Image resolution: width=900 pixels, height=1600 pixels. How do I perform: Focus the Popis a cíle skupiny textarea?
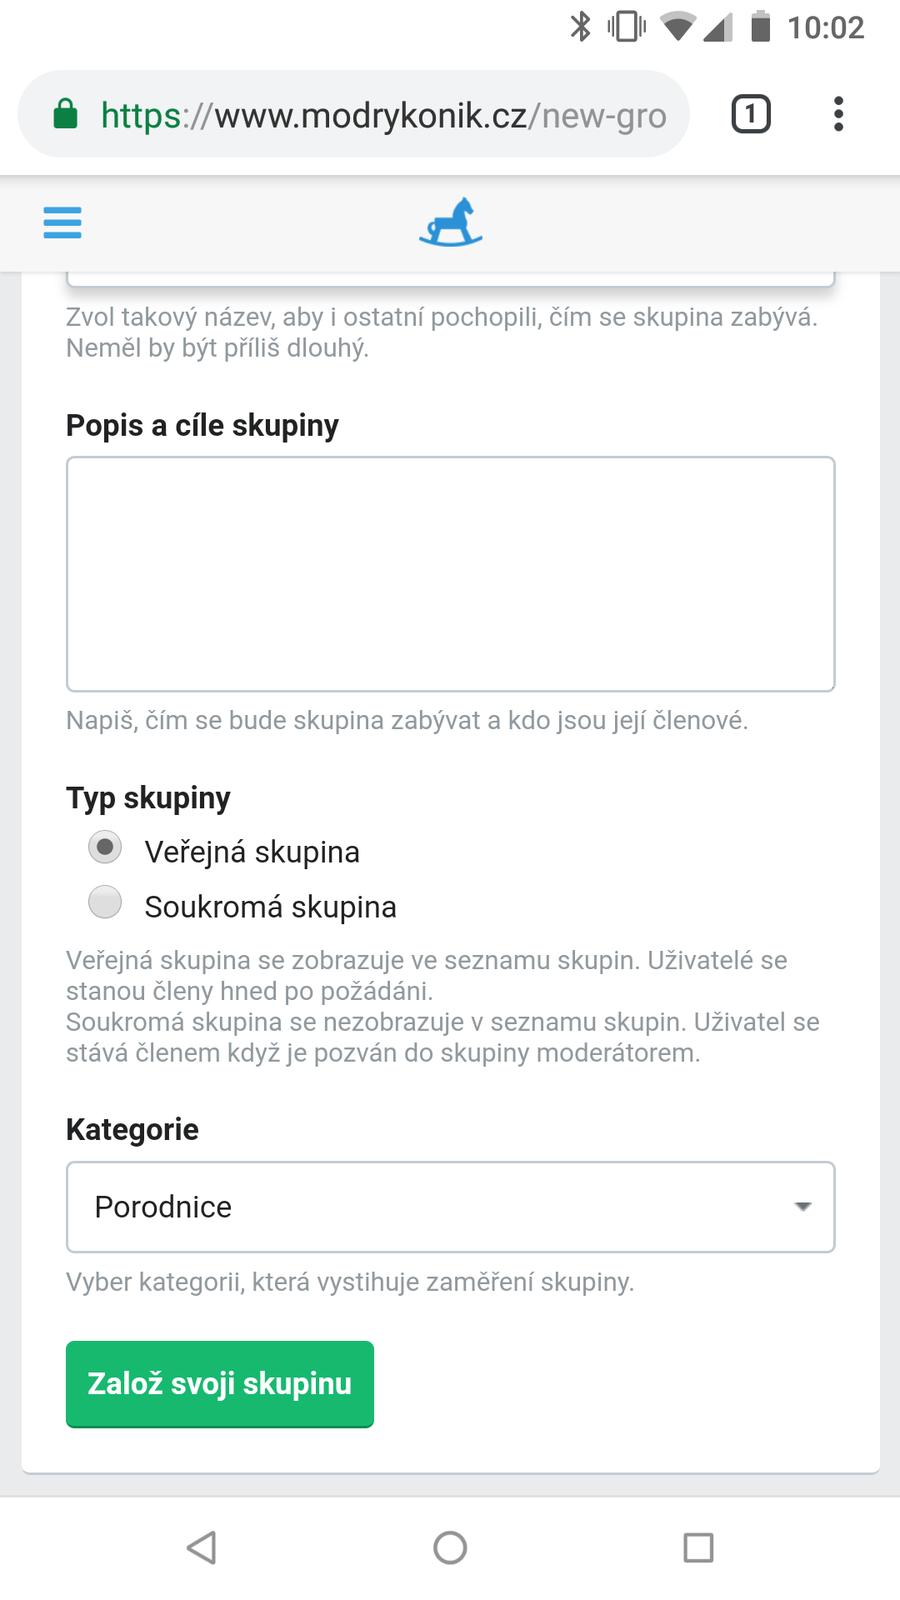(x=450, y=574)
